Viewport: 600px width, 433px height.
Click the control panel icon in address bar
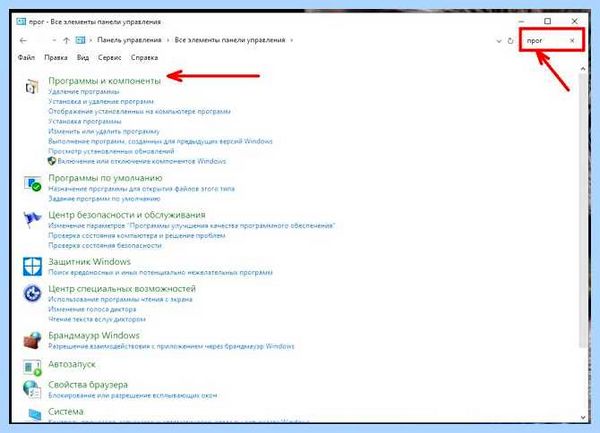80,40
